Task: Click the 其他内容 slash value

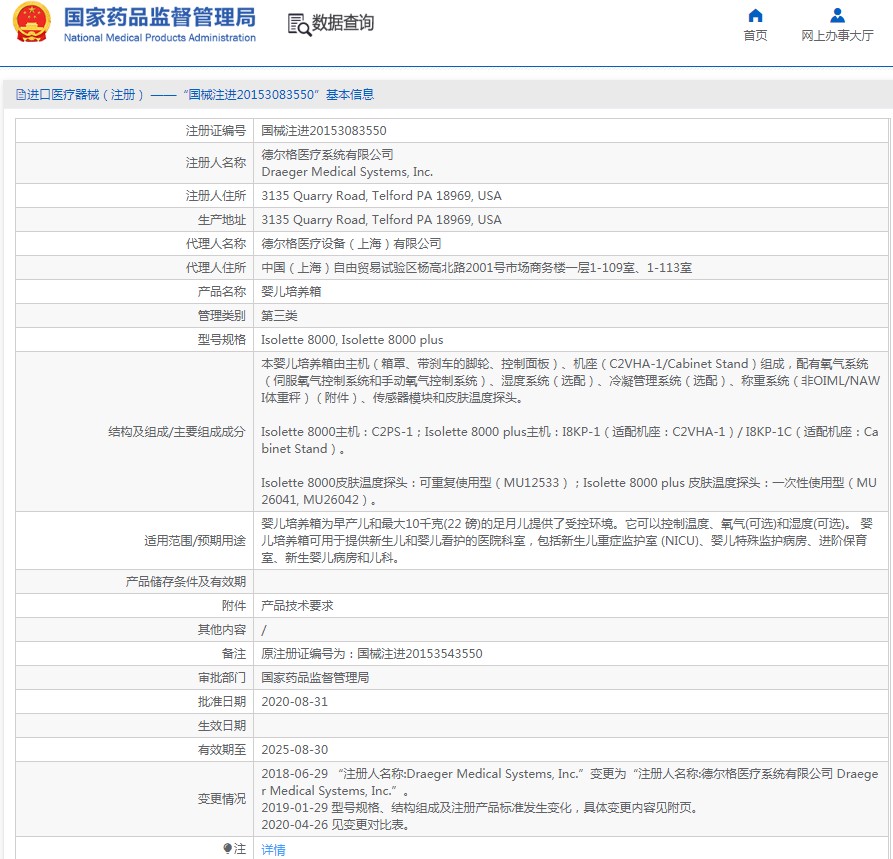Action: pos(264,629)
